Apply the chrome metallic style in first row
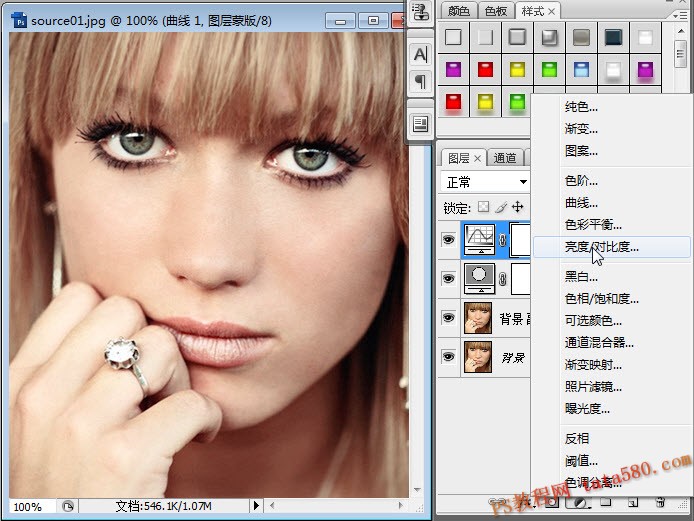The width and height of the screenshot is (694, 521). (549, 37)
